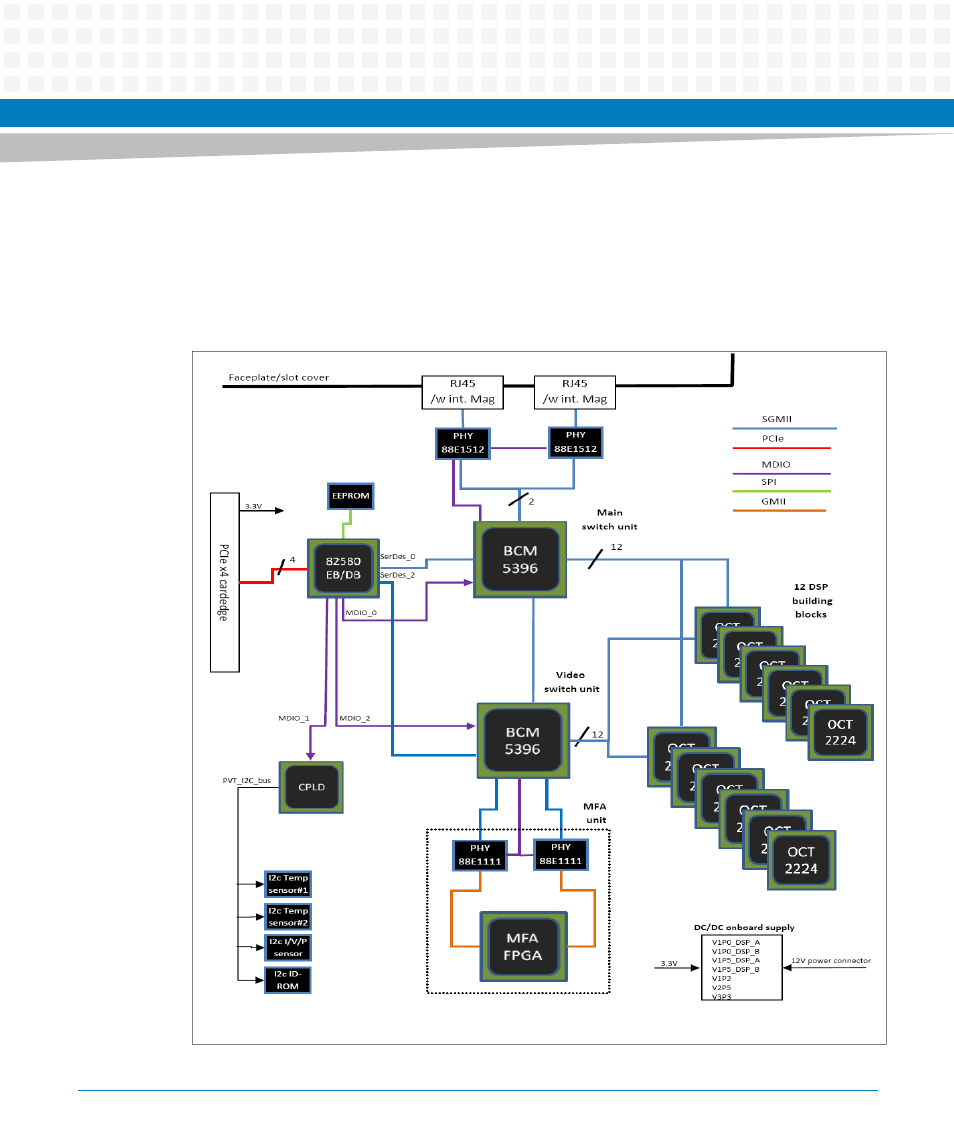The image size is (954, 1145).
Task: Click the '3.3V' label beside DC/DC supply box
Action: click(669, 964)
